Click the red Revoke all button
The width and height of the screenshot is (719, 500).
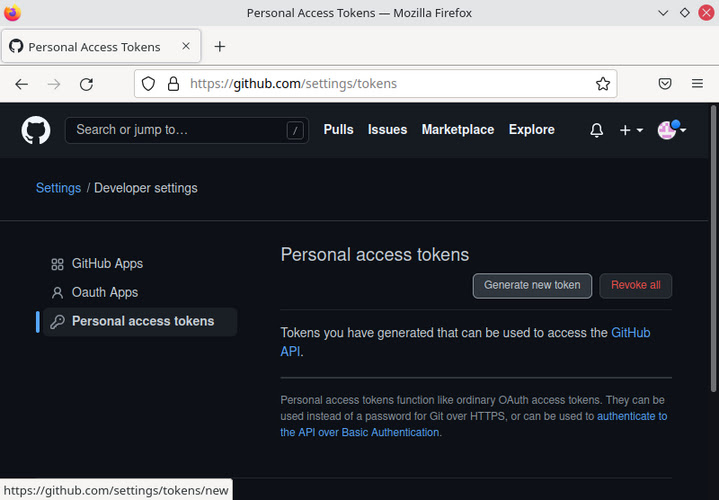click(635, 285)
